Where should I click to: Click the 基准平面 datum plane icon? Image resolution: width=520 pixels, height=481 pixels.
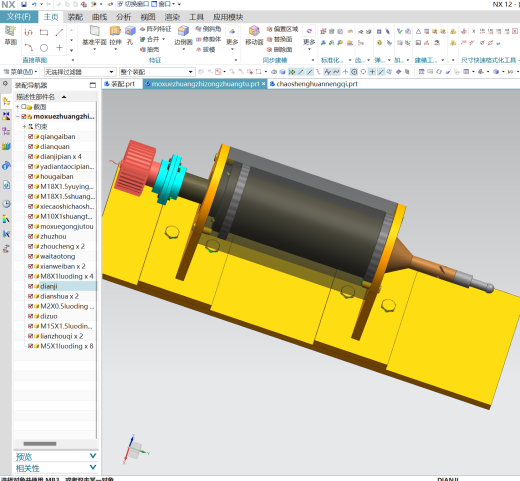pos(95,31)
